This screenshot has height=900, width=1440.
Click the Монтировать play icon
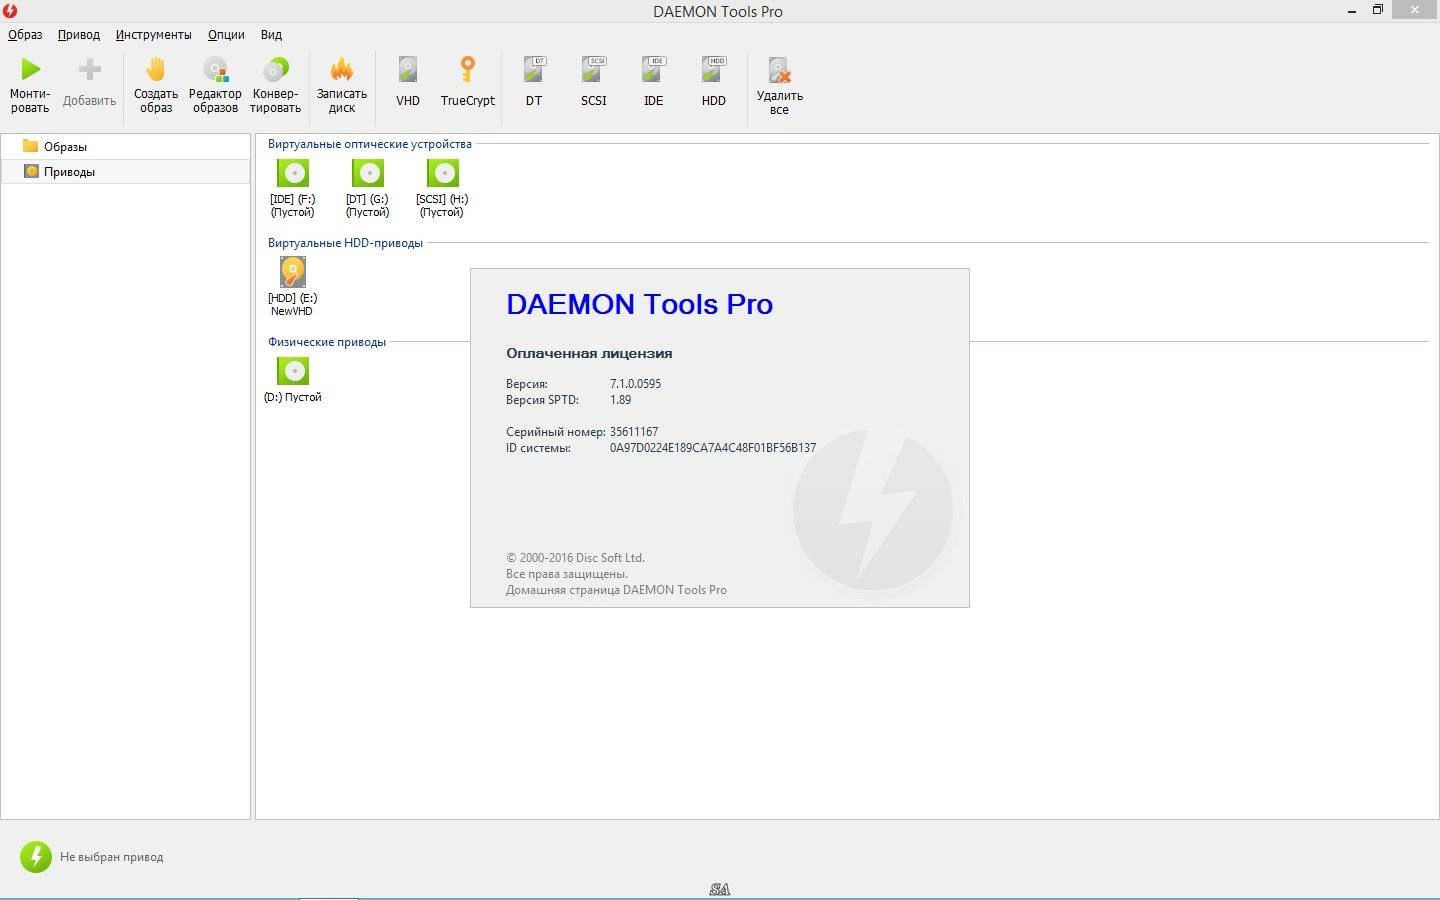coord(31,69)
